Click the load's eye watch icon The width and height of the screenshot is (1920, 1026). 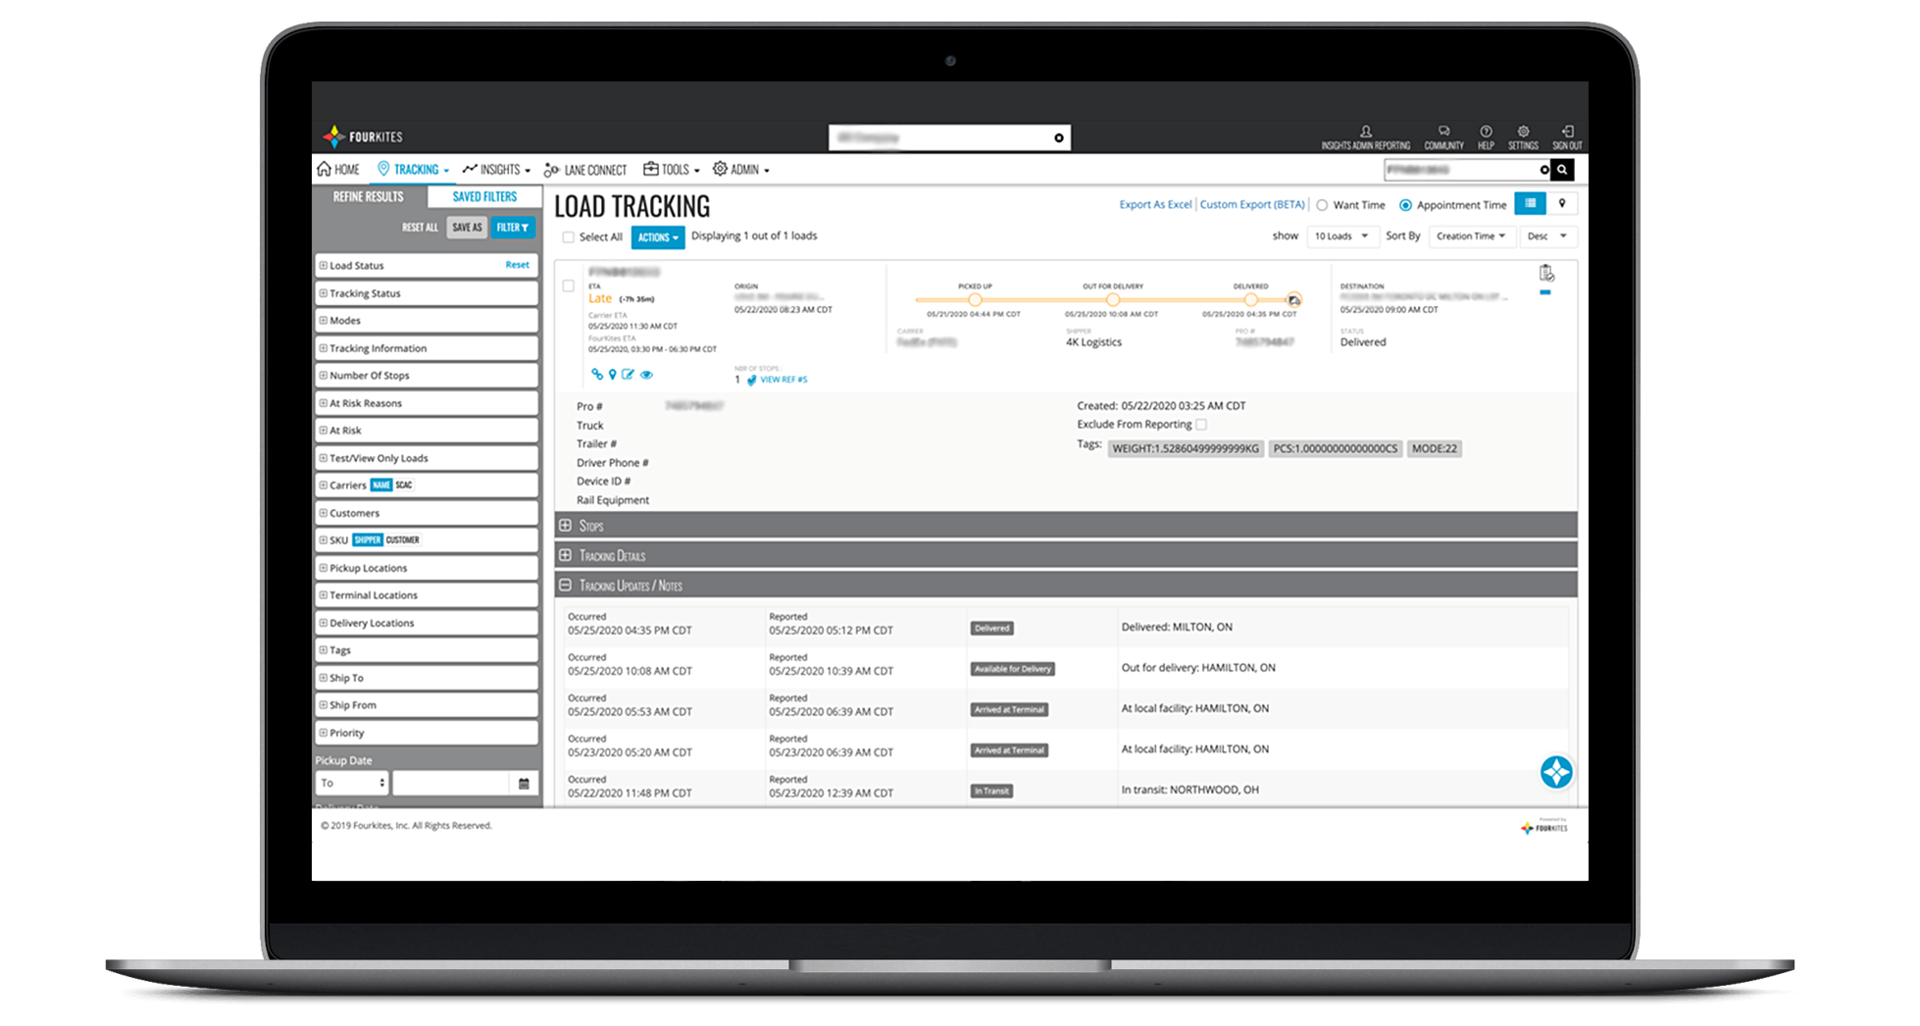tap(647, 375)
